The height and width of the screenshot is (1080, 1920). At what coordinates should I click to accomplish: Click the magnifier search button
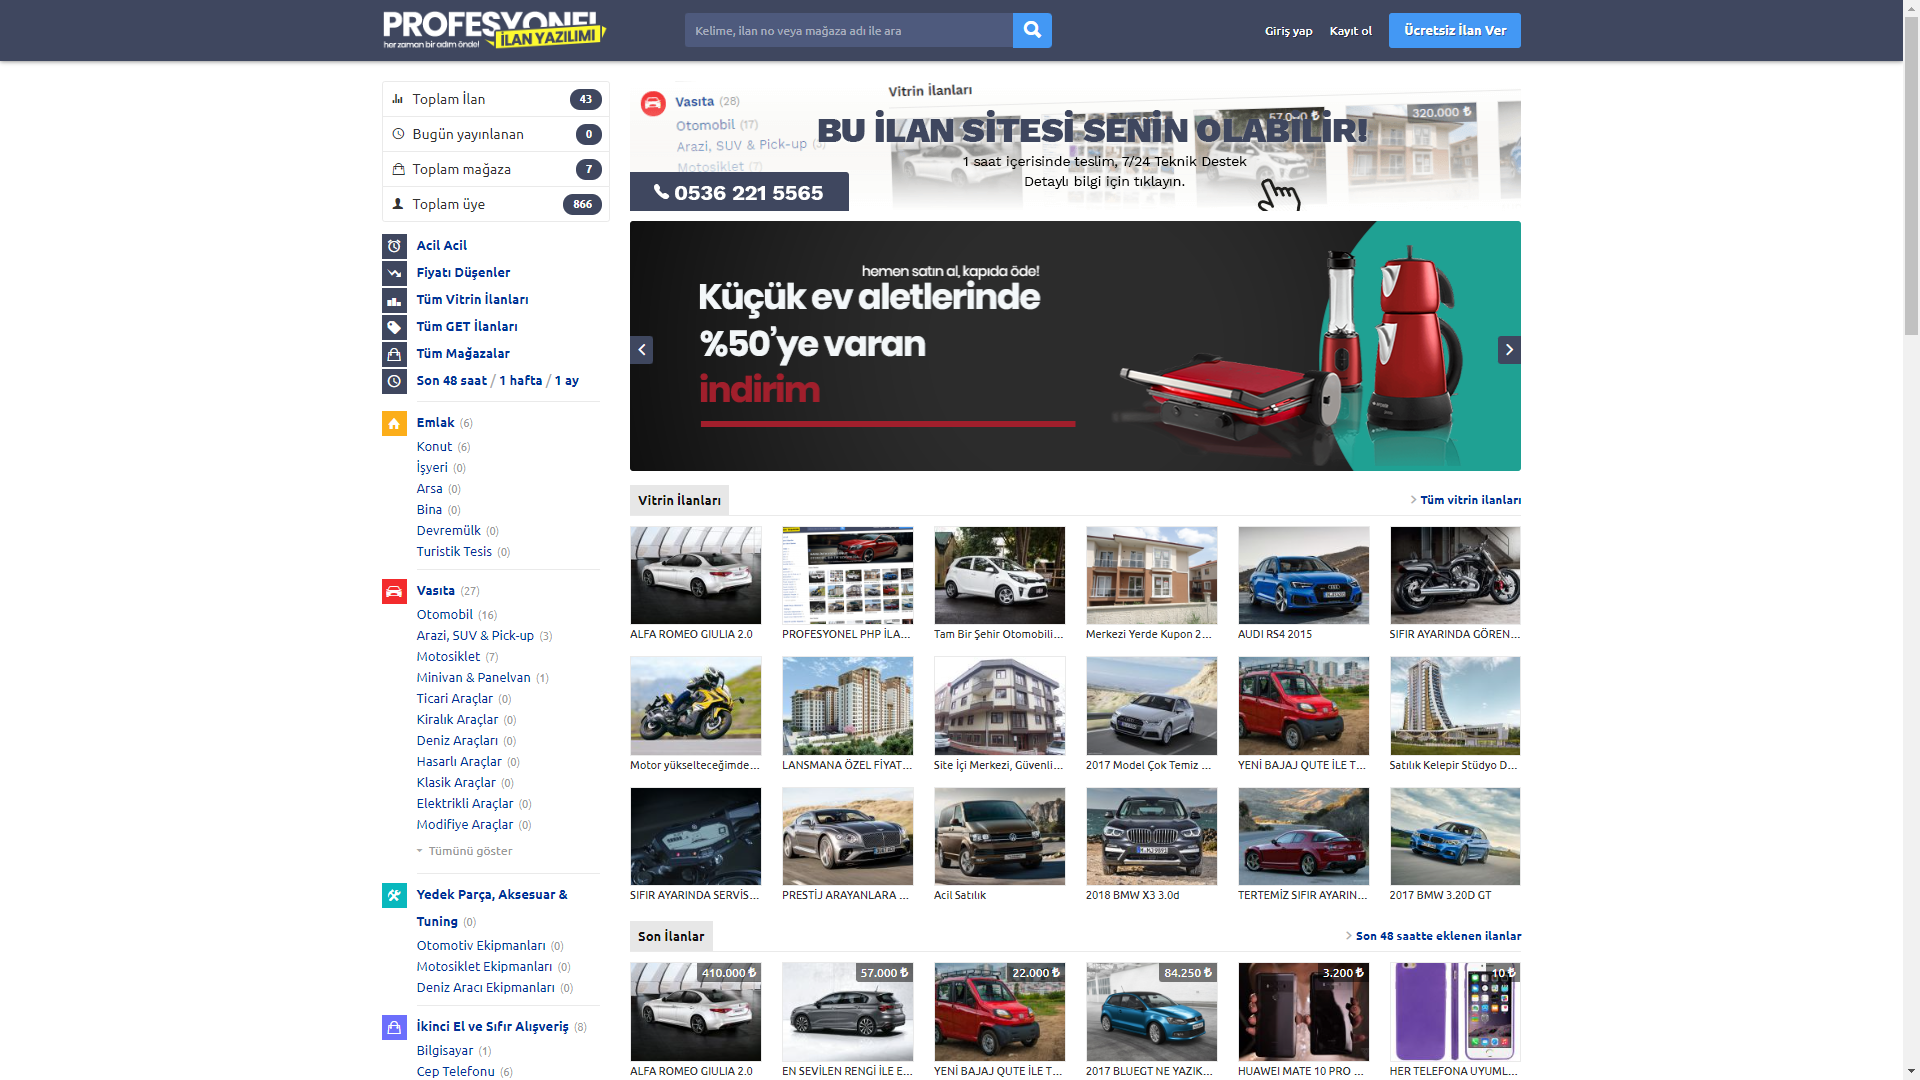[1032, 30]
